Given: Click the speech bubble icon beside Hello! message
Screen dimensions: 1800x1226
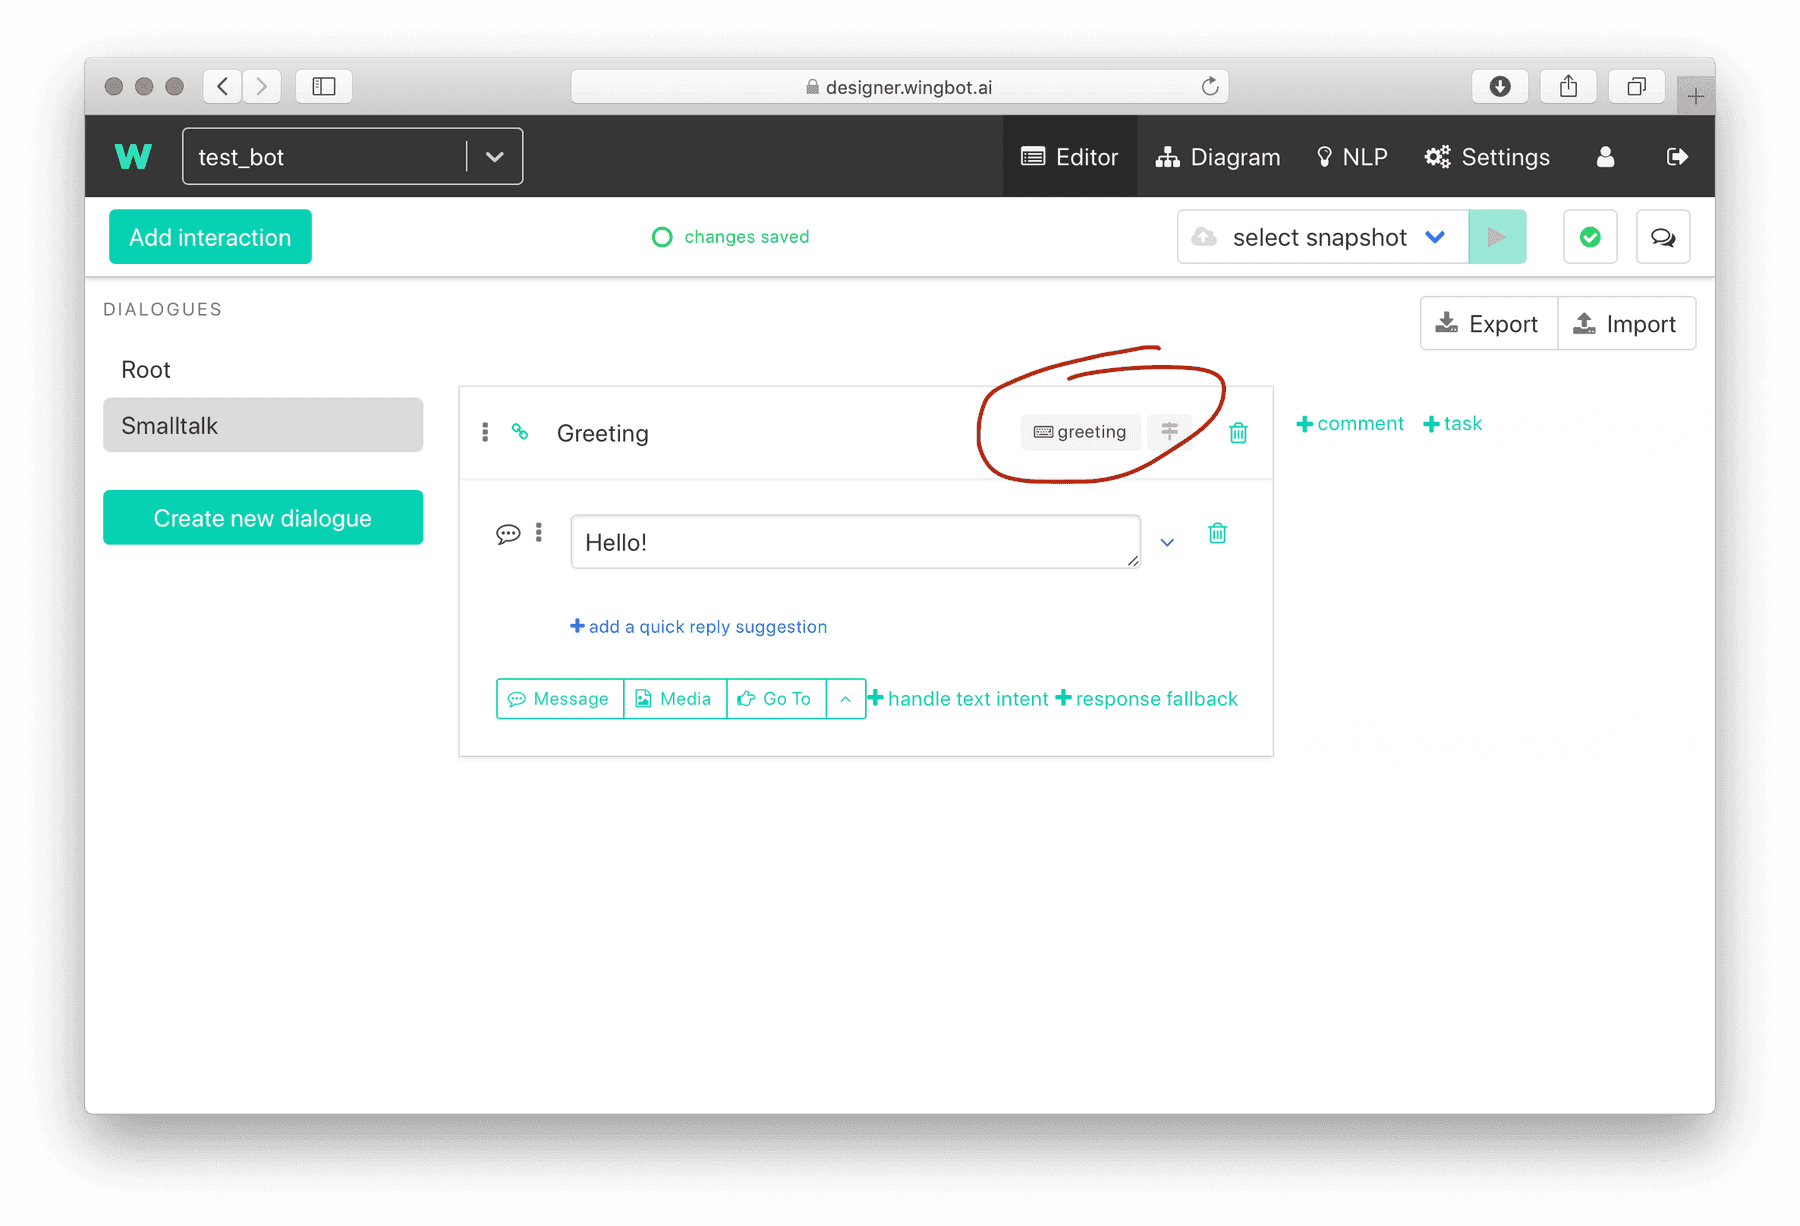Looking at the screenshot, I should [509, 533].
